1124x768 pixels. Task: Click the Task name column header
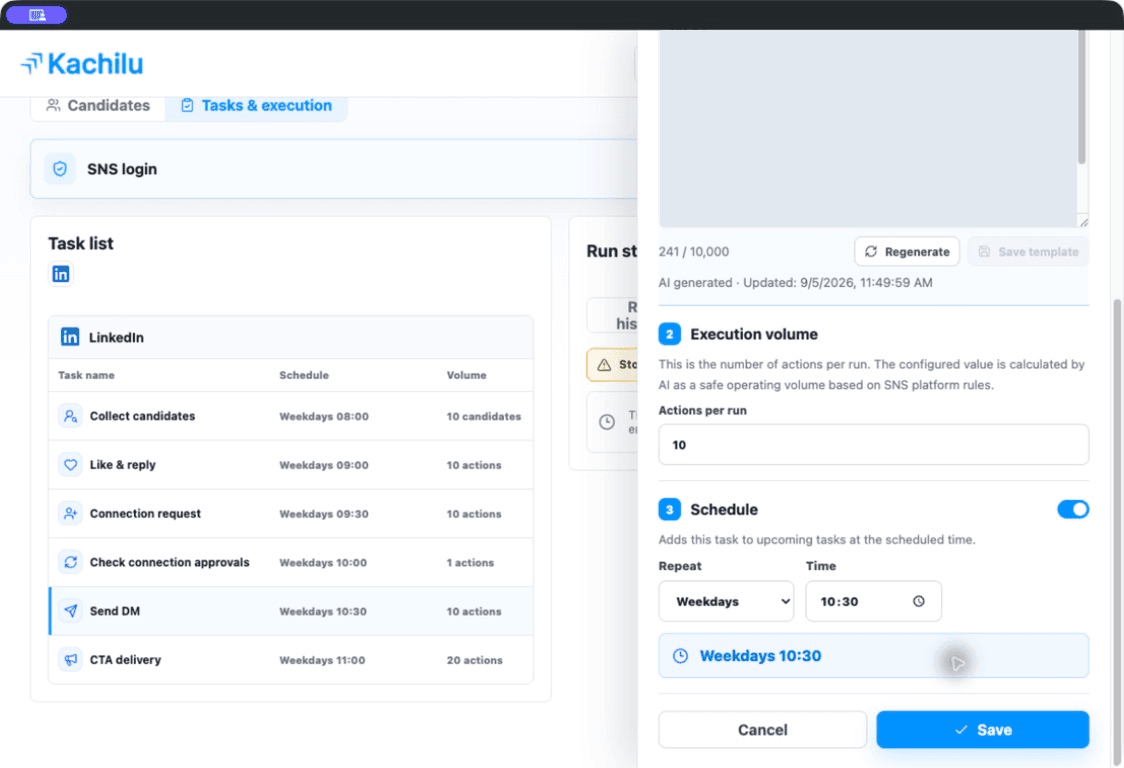86,375
